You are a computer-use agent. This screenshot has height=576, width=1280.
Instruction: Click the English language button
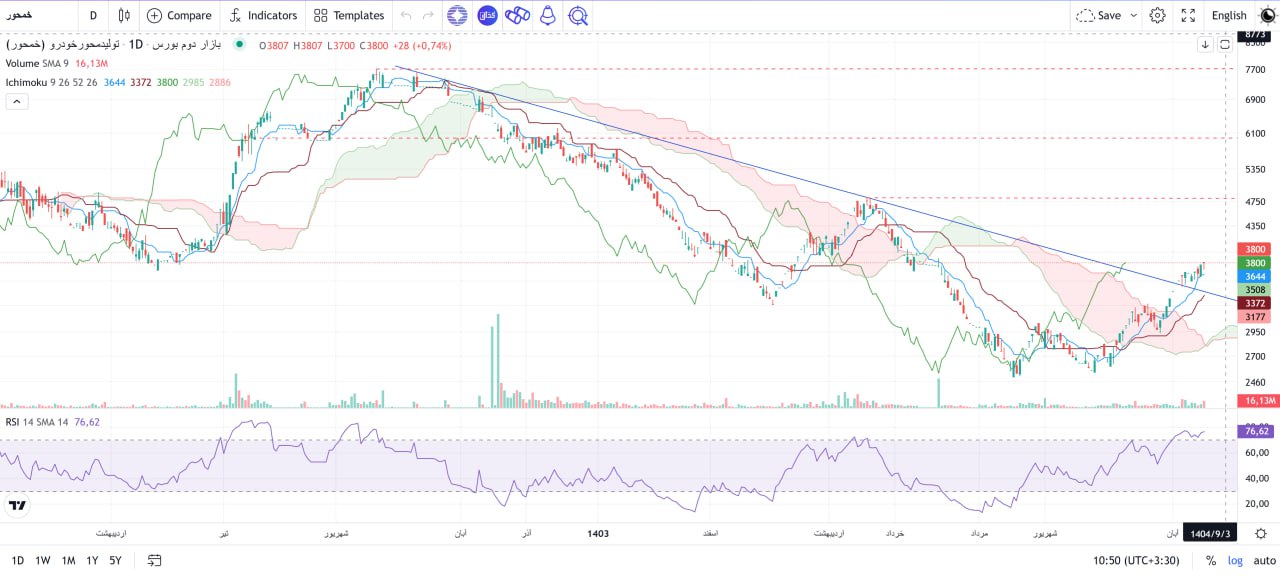point(1229,15)
